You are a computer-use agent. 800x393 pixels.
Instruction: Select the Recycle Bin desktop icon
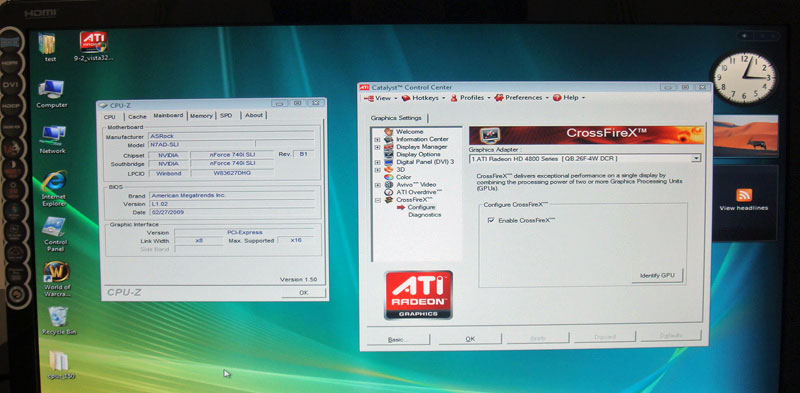pos(58,317)
